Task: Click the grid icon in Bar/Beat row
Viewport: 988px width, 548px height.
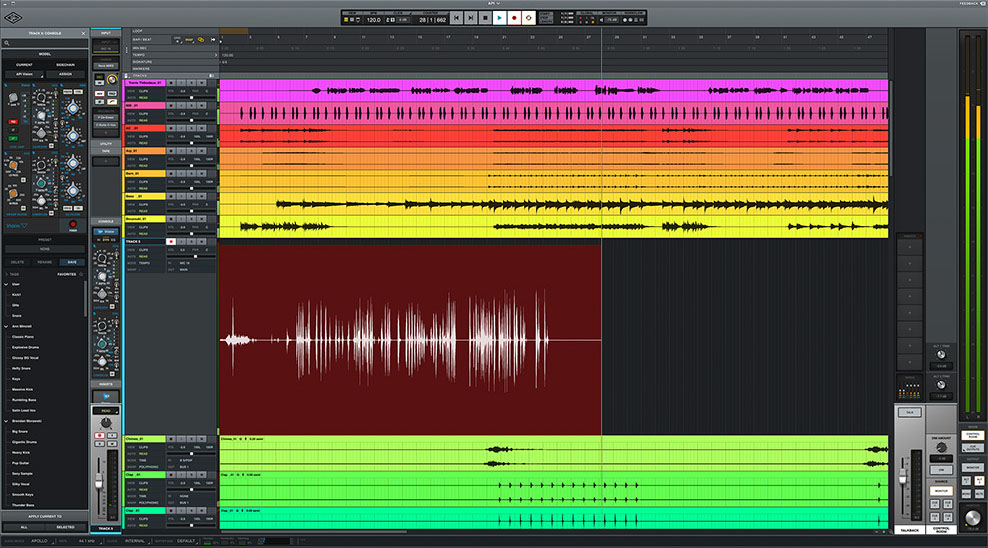Action: [178, 40]
